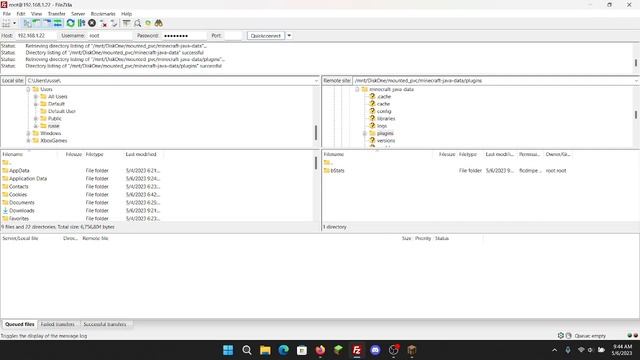Open directory listing filters icon
Screen dimensions: 640x360
point(127,23)
